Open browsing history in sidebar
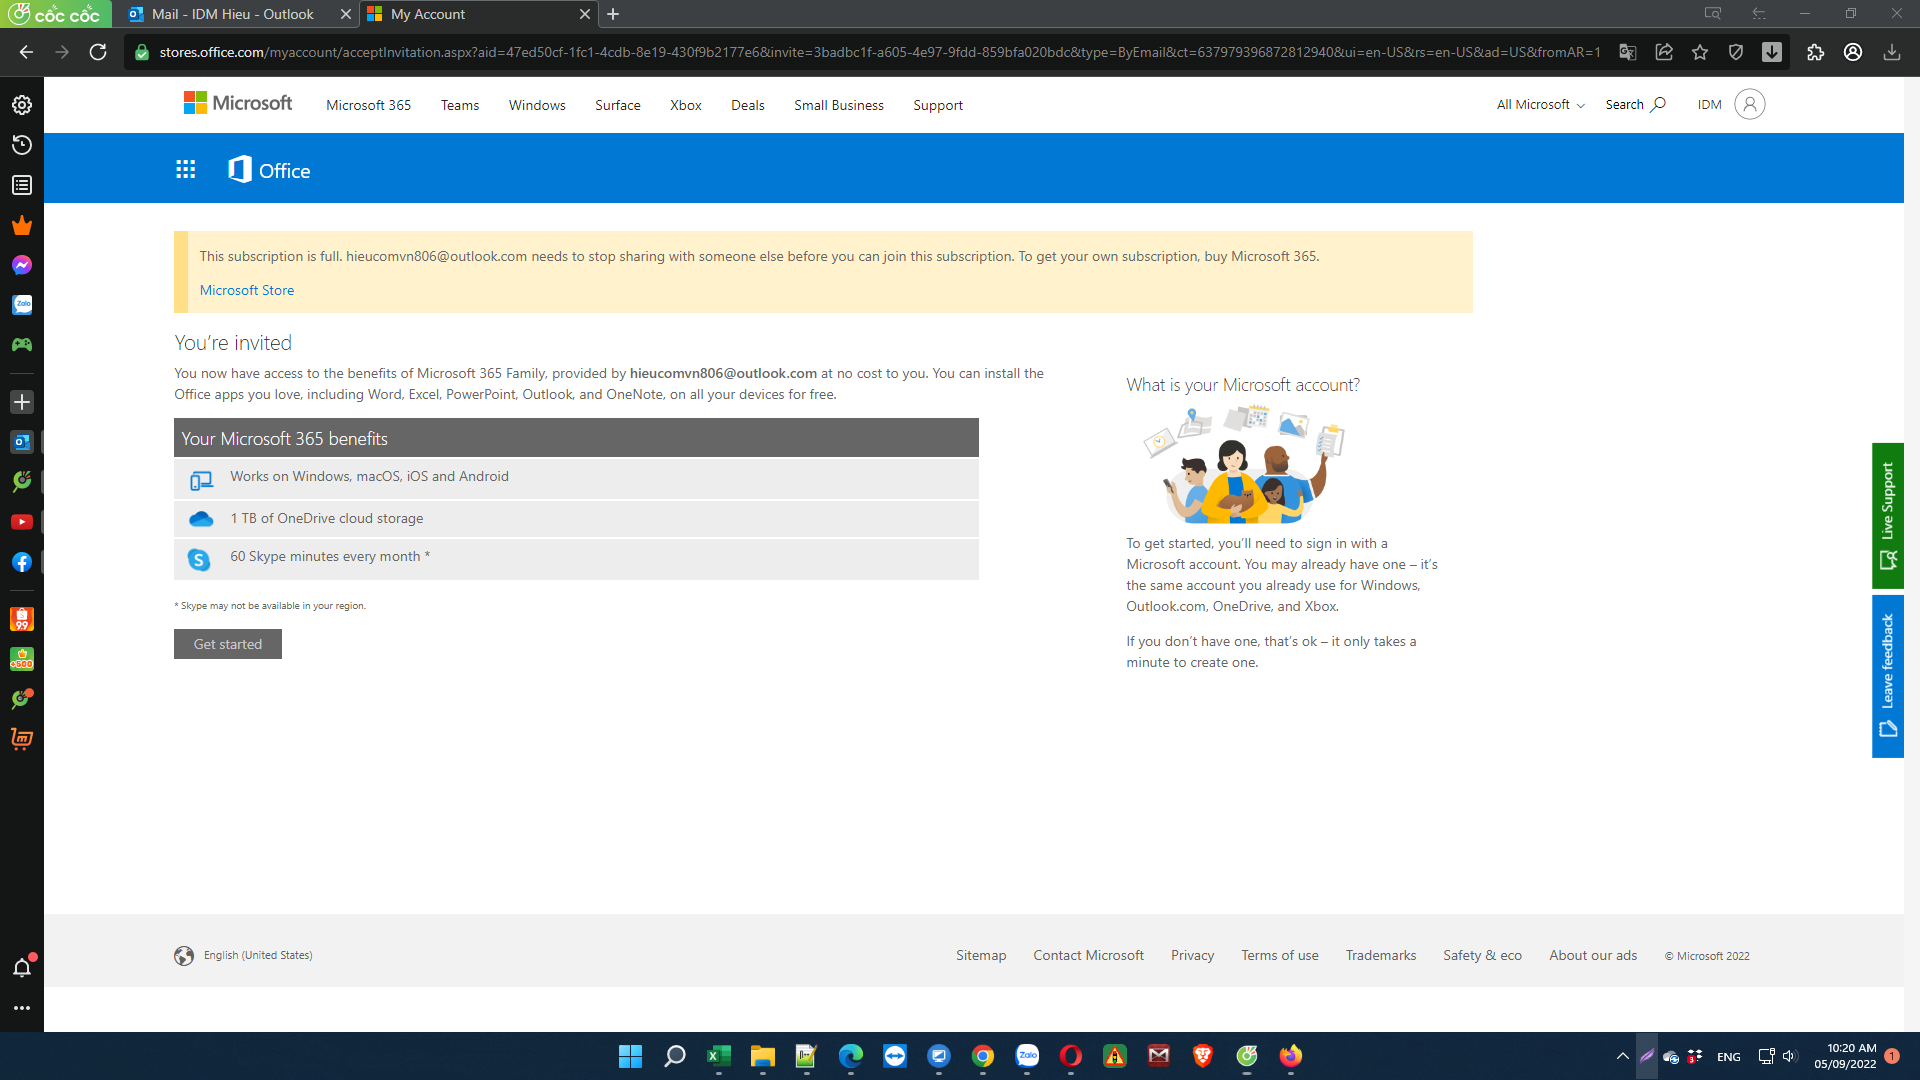 22,145
